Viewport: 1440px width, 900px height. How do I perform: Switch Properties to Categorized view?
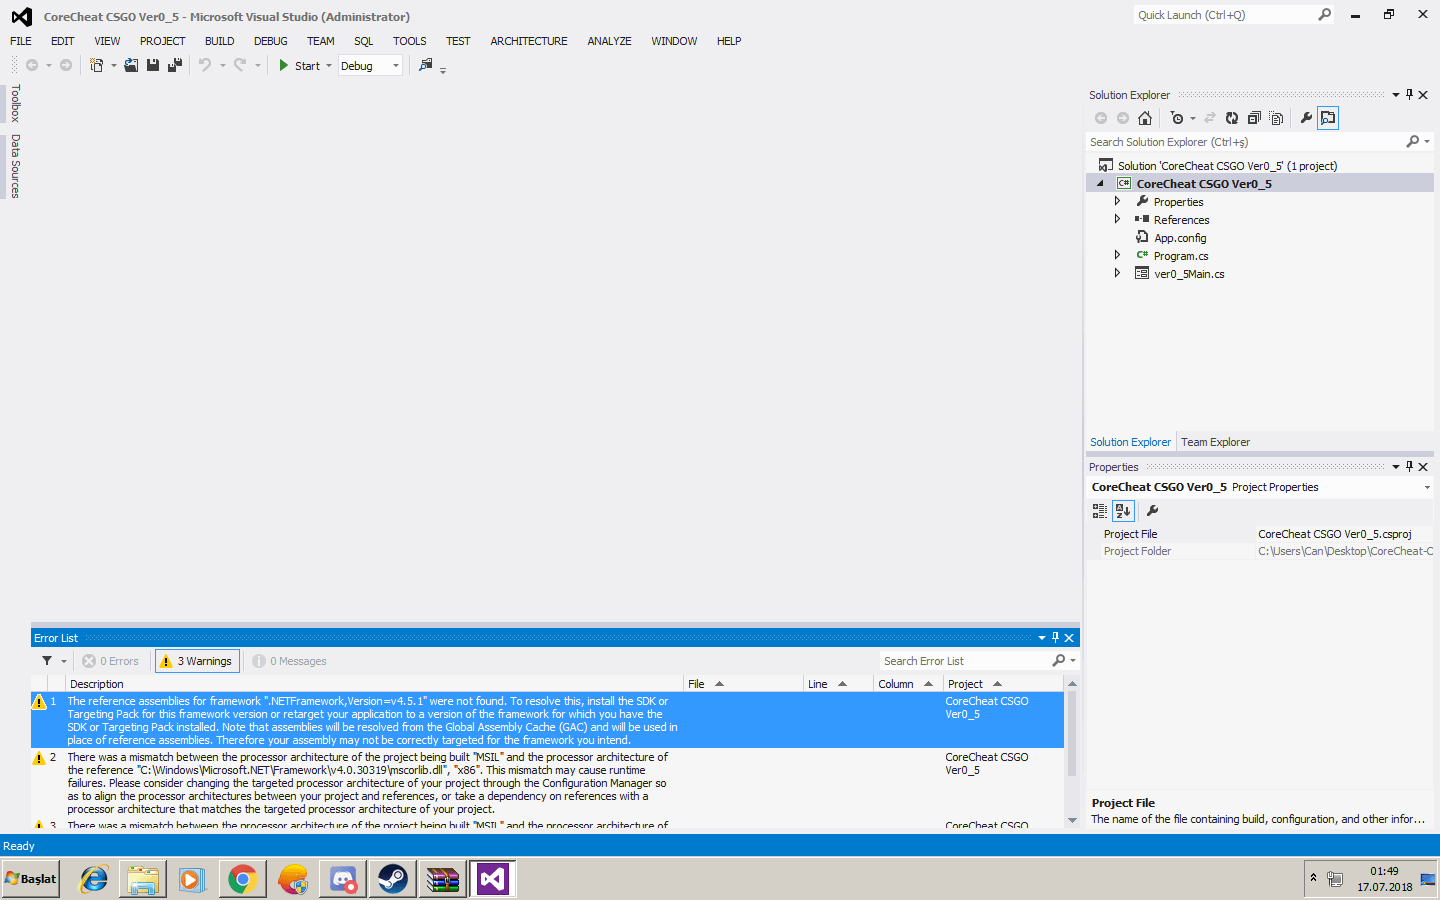(x=1100, y=511)
